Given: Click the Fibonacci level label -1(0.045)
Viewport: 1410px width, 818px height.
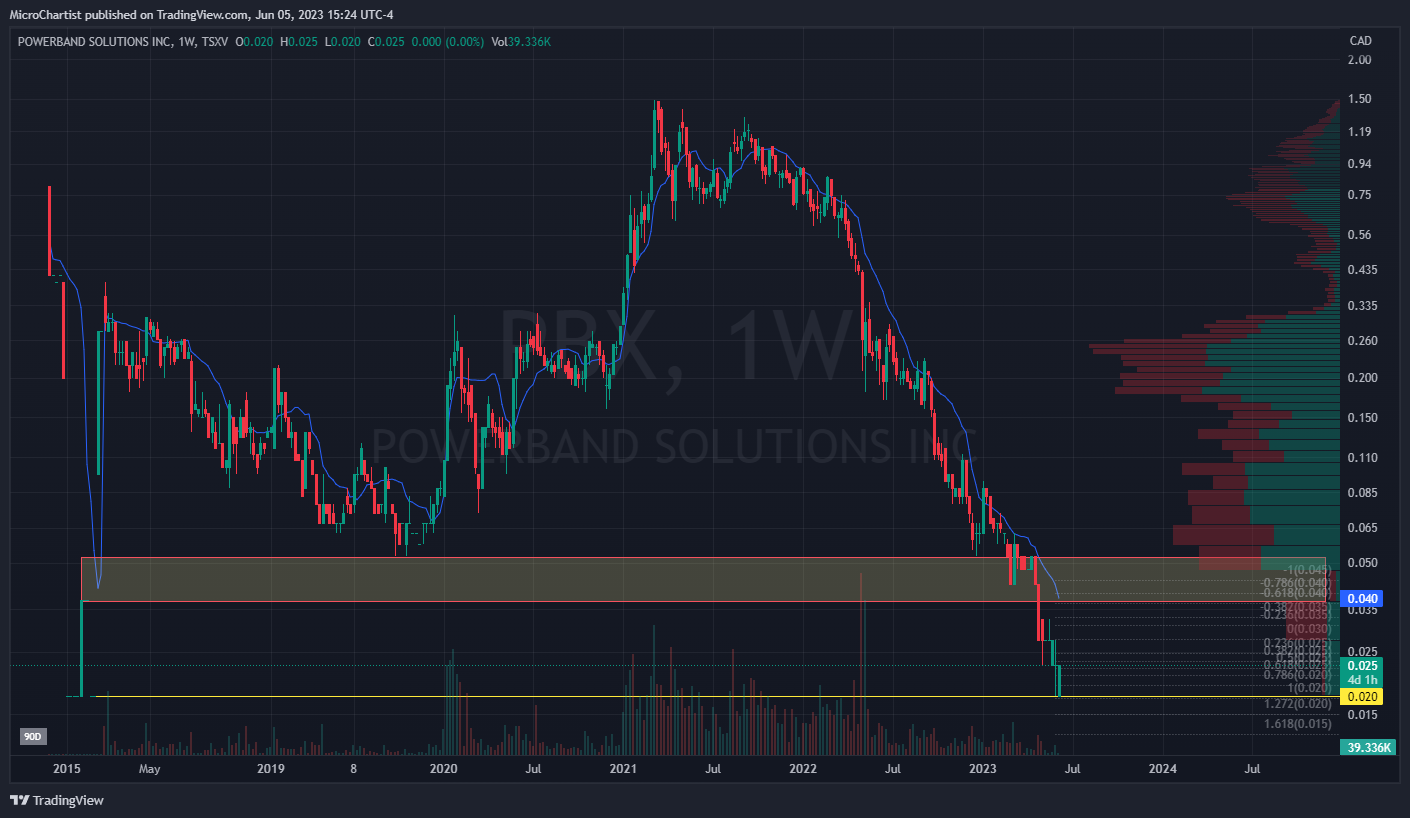Looking at the screenshot, I should coord(1309,569).
